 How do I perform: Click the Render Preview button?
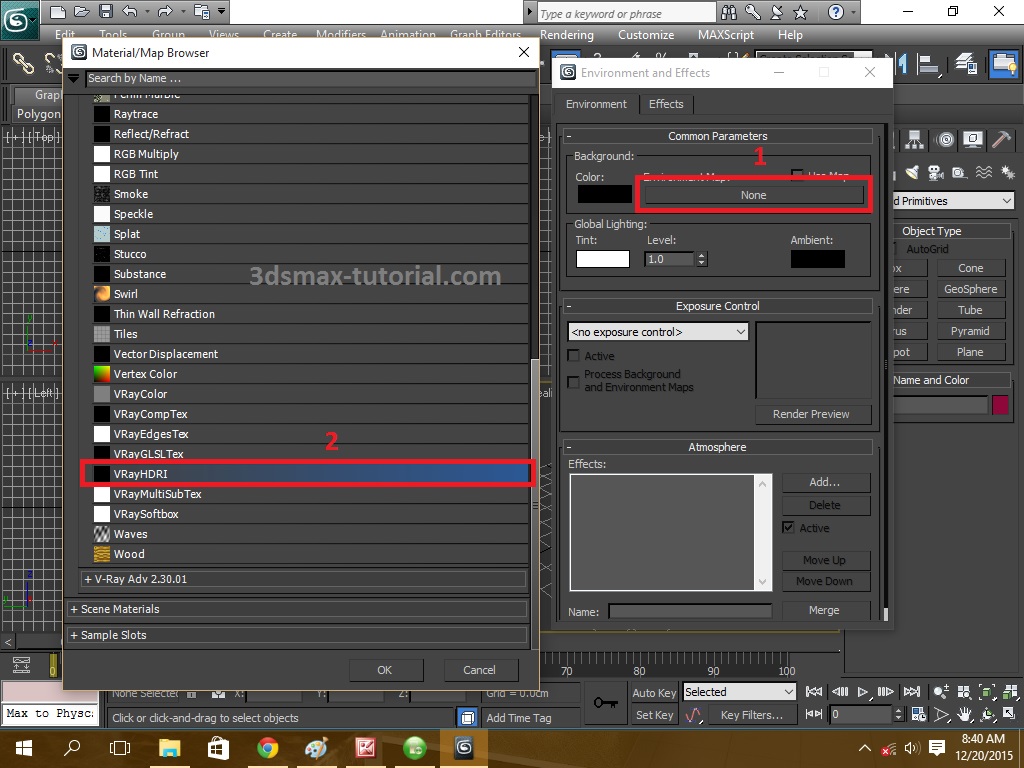(x=811, y=414)
